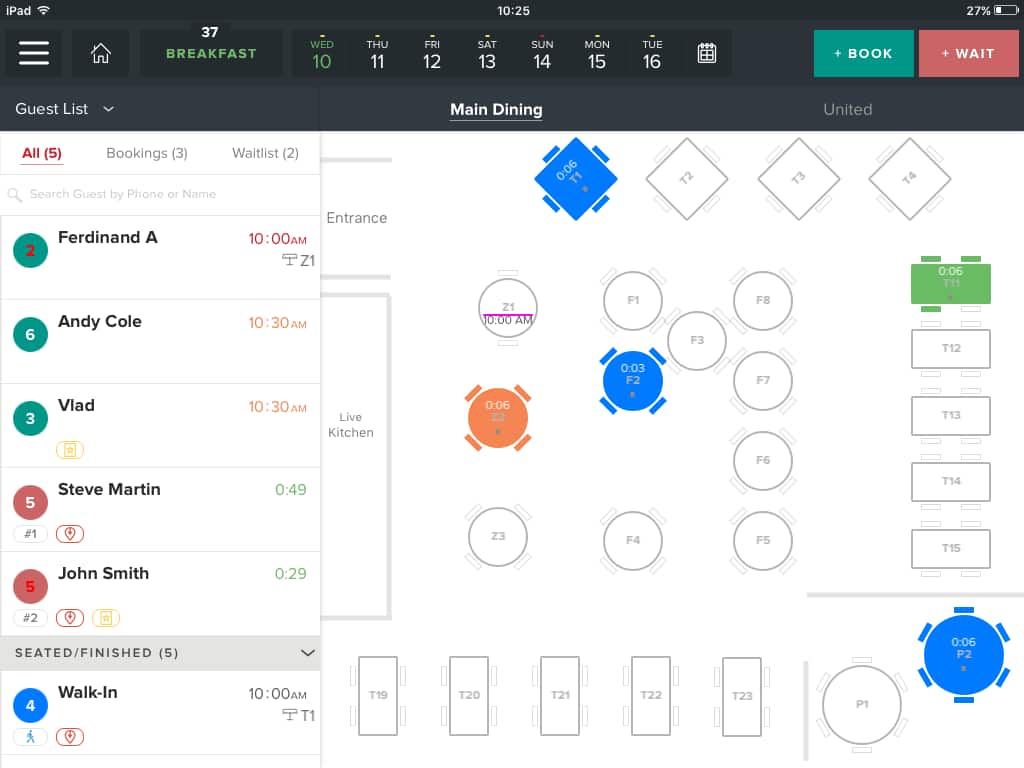
Task: Click Steve Martin's red location pin badge
Action: 70,534
